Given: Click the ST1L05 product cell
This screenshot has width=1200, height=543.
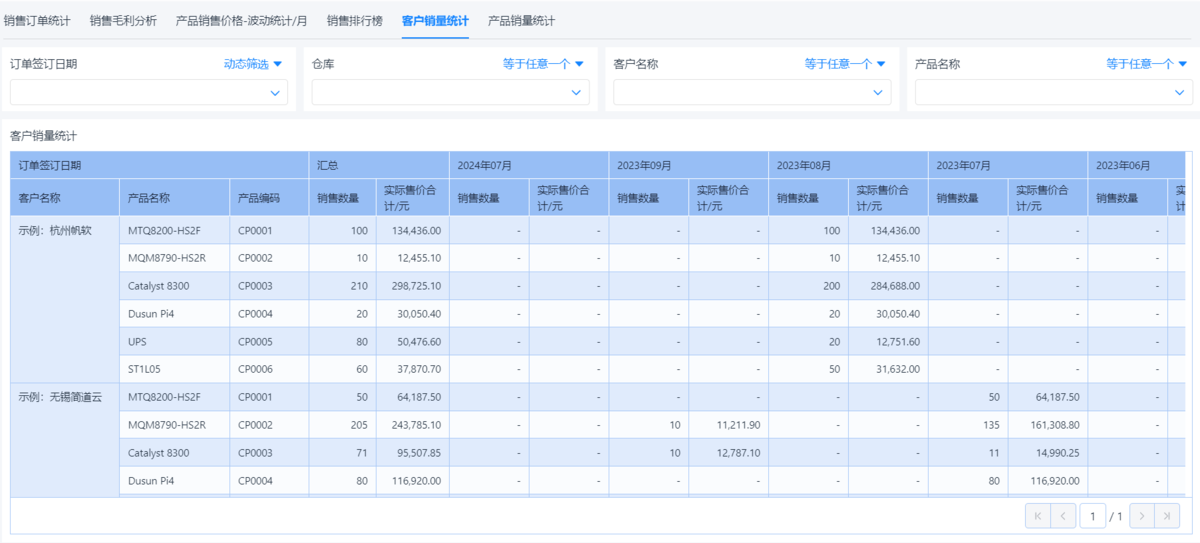Looking at the screenshot, I should pos(174,369).
